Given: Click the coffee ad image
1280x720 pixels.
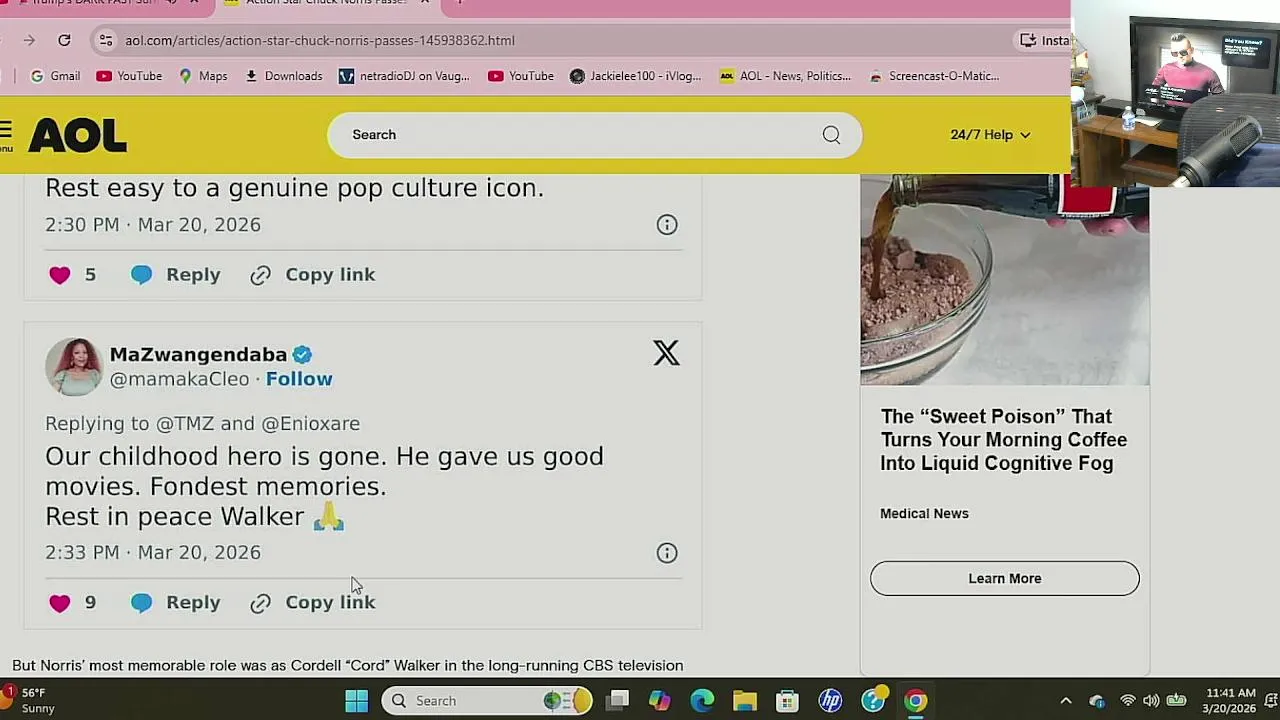Looking at the screenshot, I should point(1005,280).
